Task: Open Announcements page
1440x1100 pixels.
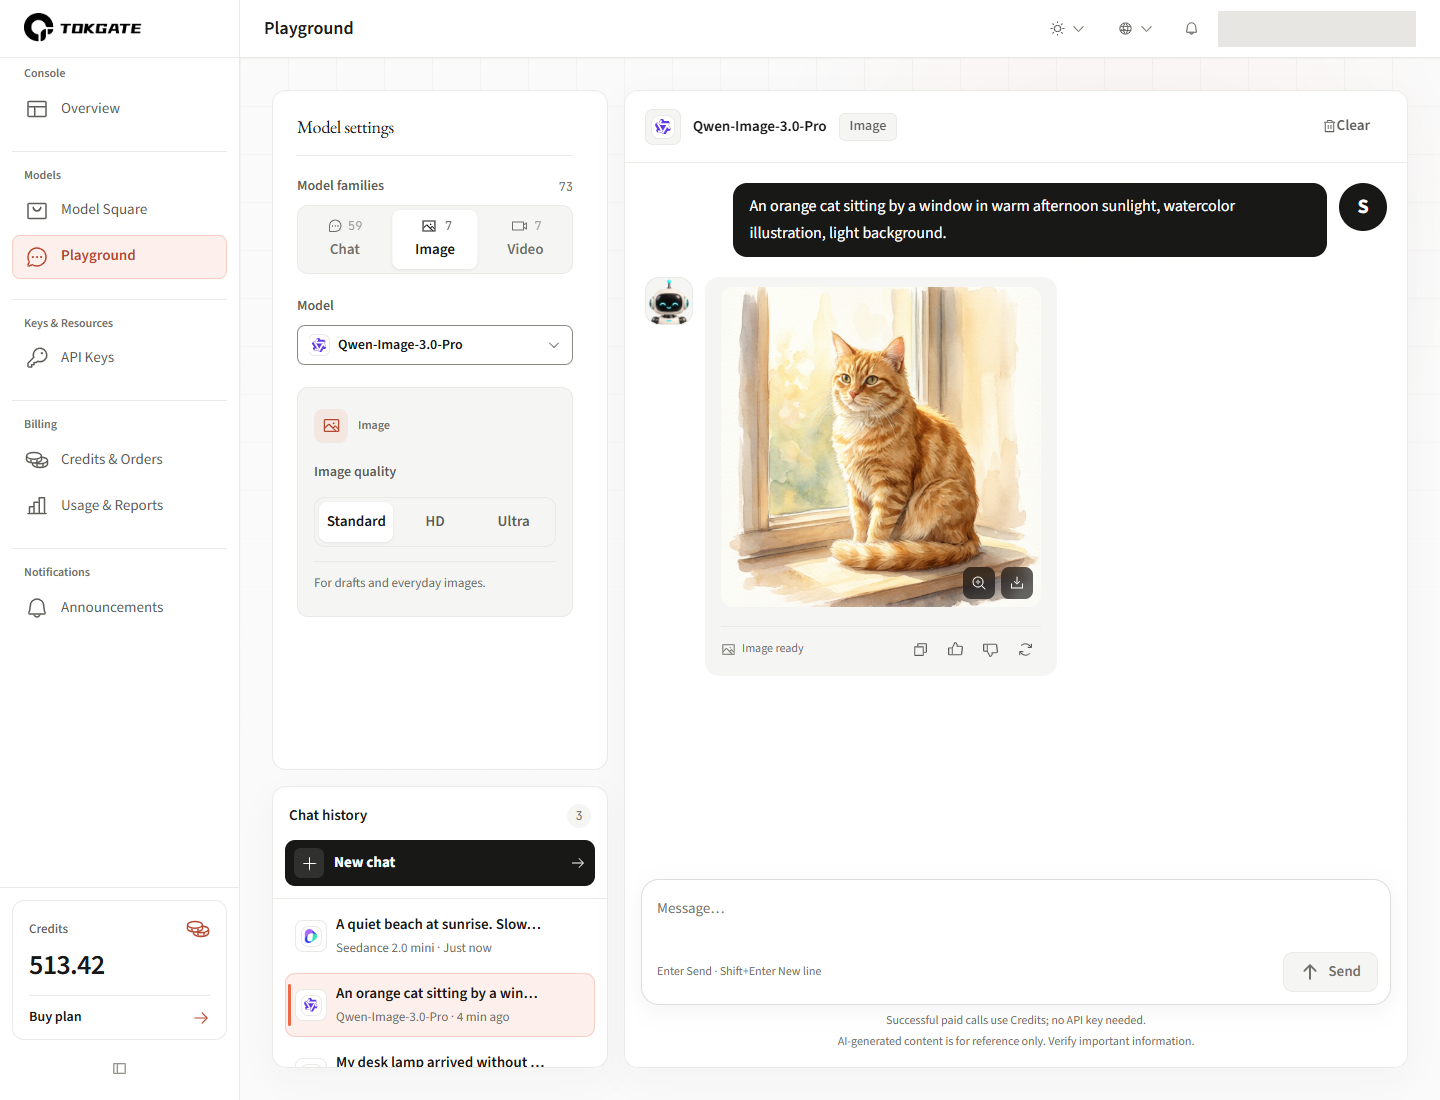Action: (x=119, y=607)
